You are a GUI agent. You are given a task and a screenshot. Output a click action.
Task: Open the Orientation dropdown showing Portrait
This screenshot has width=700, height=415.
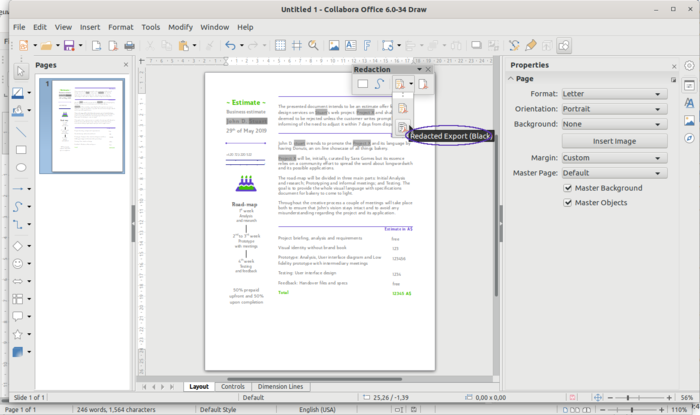(614, 109)
